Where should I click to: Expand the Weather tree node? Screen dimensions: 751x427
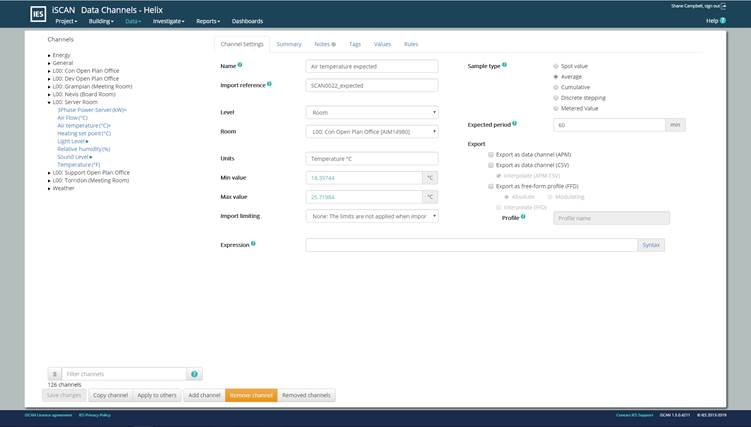point(49,189)
